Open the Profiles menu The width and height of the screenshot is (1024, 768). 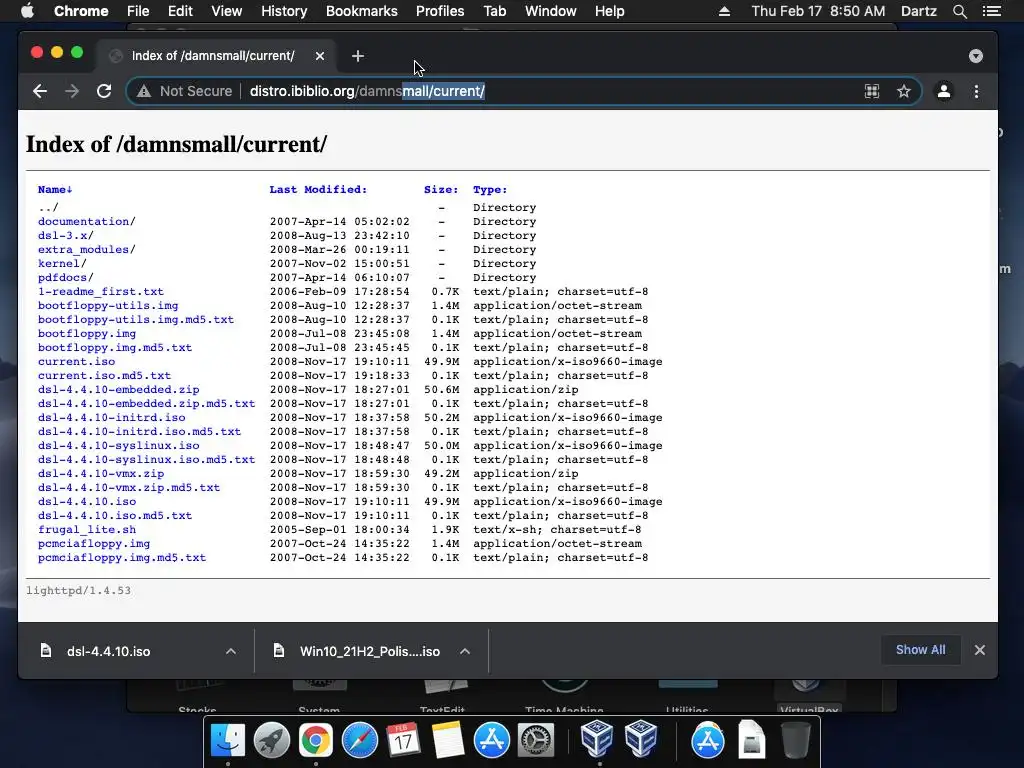(440, 11)
